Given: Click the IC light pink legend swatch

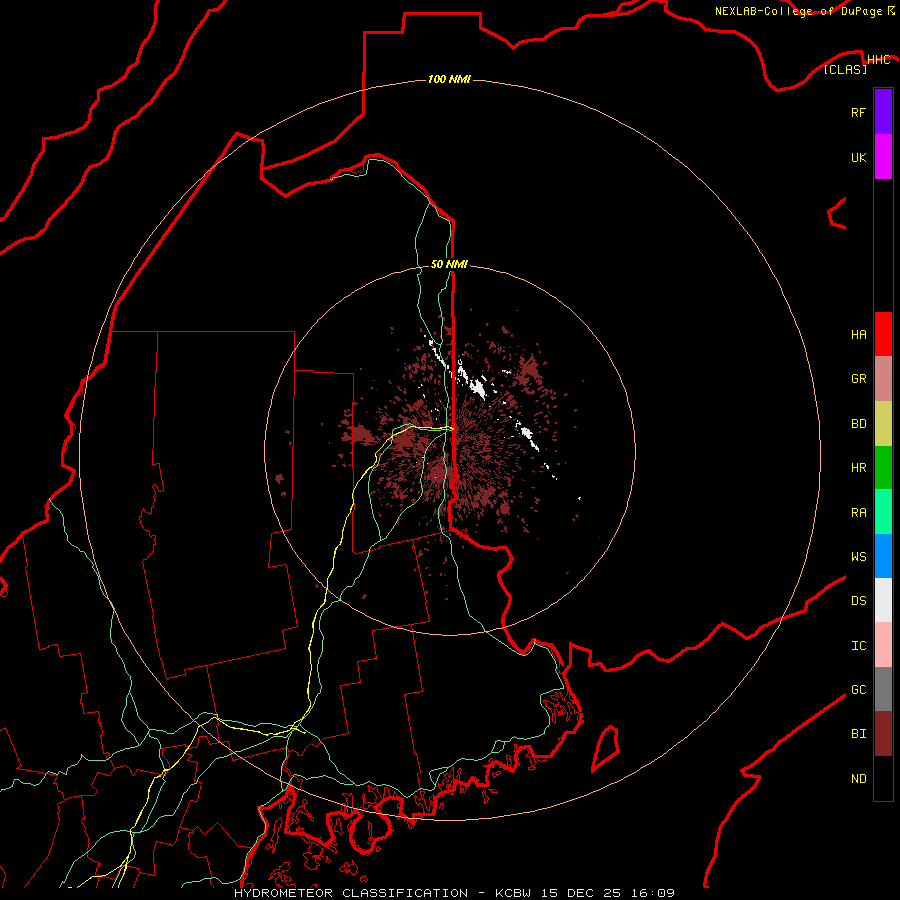Looking at the screenshot, I should pos(883,645).
